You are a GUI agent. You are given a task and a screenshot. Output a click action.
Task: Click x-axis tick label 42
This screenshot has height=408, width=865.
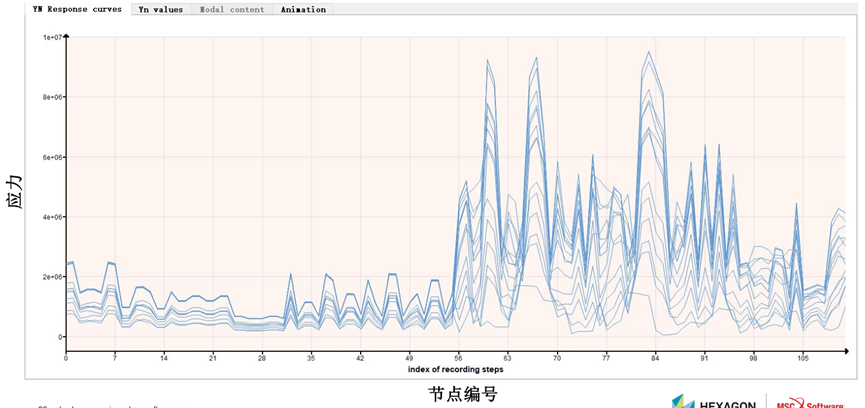[x=360, y=357]
